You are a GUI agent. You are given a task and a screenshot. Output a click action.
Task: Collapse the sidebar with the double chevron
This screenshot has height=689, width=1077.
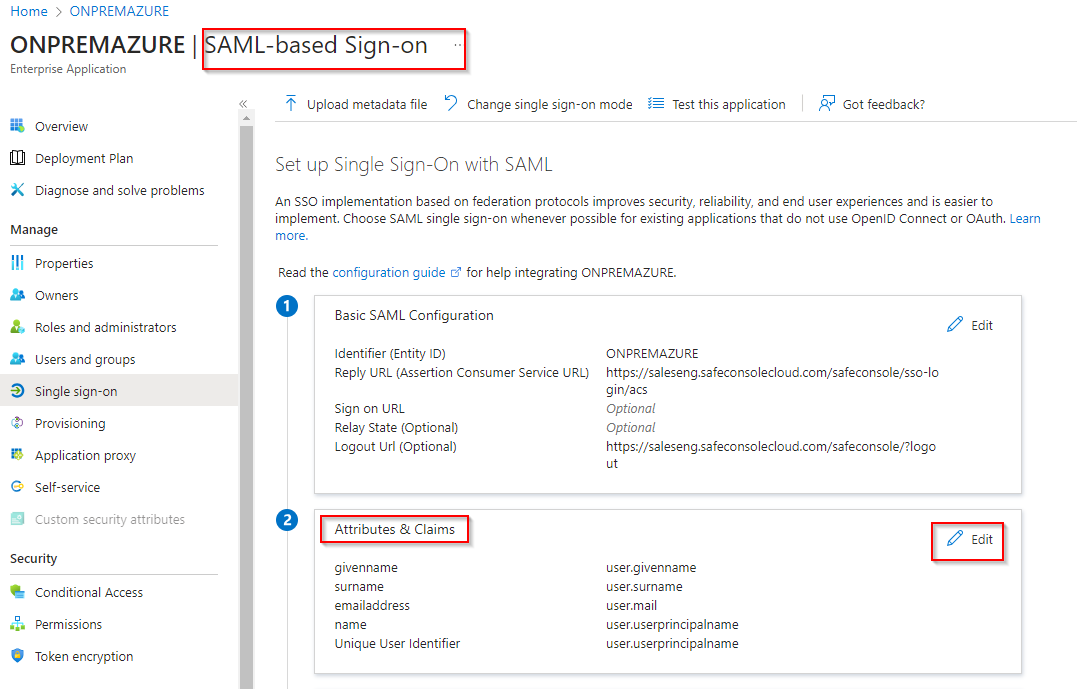tap(243, 104)
